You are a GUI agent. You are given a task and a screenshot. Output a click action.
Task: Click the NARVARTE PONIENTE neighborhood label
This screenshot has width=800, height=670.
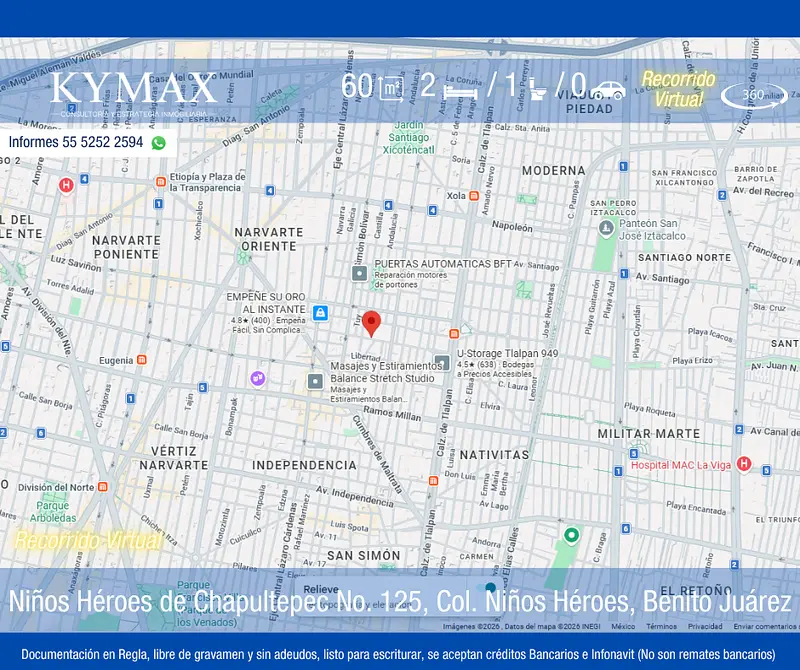pos(127,247)
